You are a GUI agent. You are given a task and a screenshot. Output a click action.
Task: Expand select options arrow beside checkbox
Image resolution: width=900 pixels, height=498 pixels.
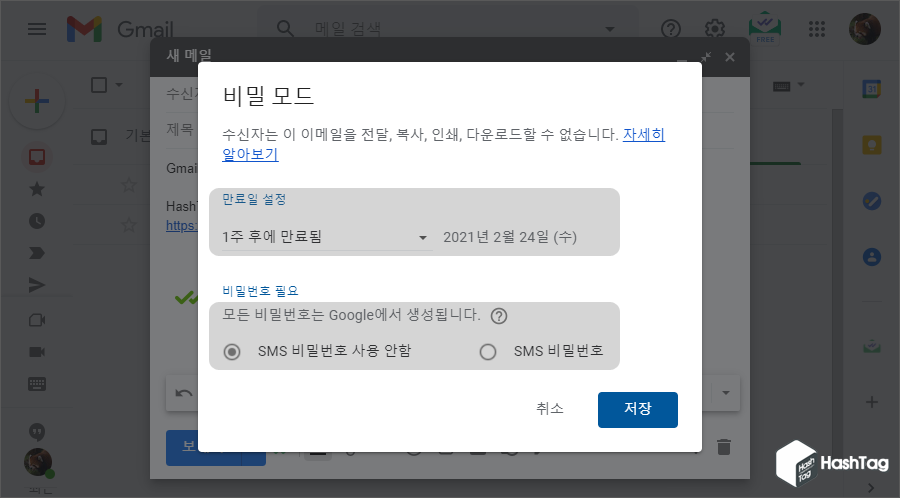click(119, 85)
